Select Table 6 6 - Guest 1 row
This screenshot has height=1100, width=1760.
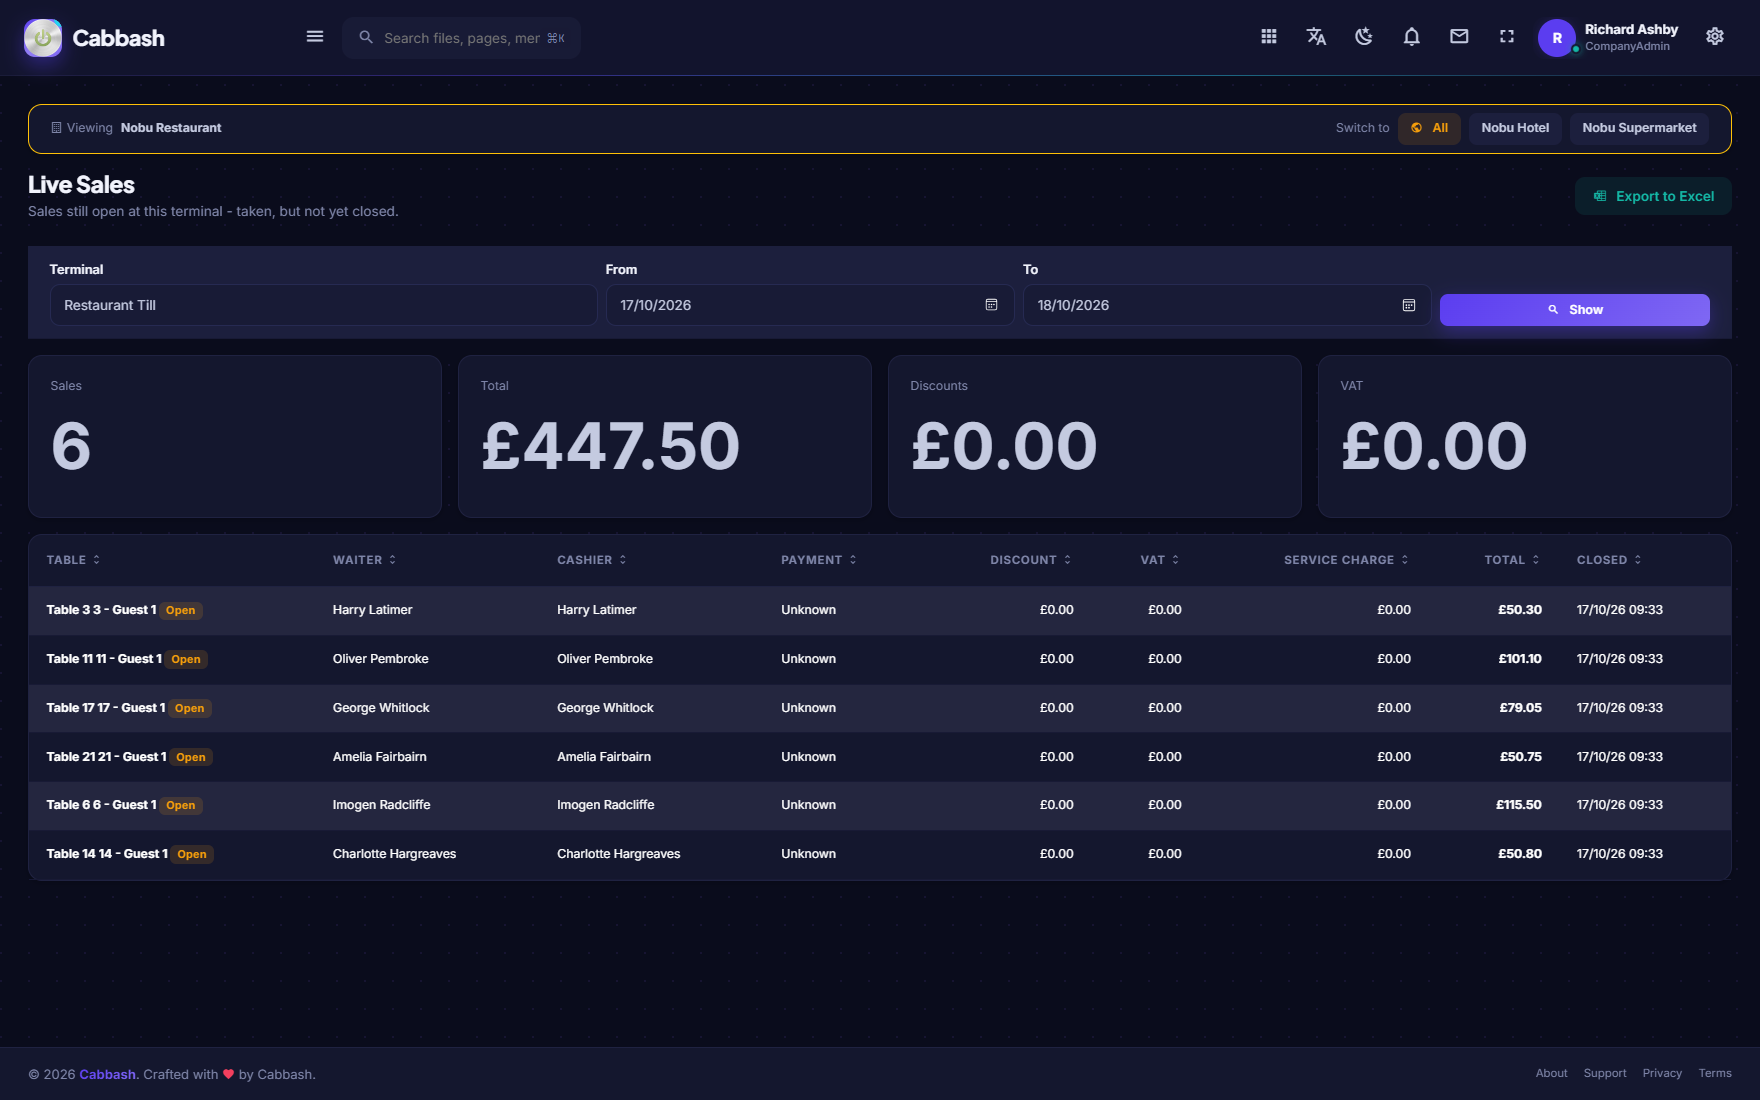880,805
